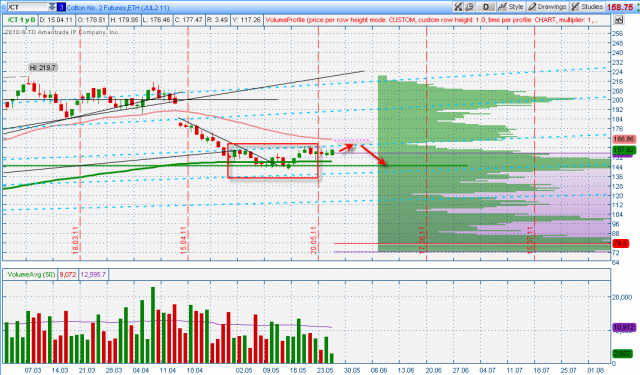Click the 'Y: 117.26' value
The width and height of the screenshot is (640, 375).
pyautogui.click(x=246, y=20)
